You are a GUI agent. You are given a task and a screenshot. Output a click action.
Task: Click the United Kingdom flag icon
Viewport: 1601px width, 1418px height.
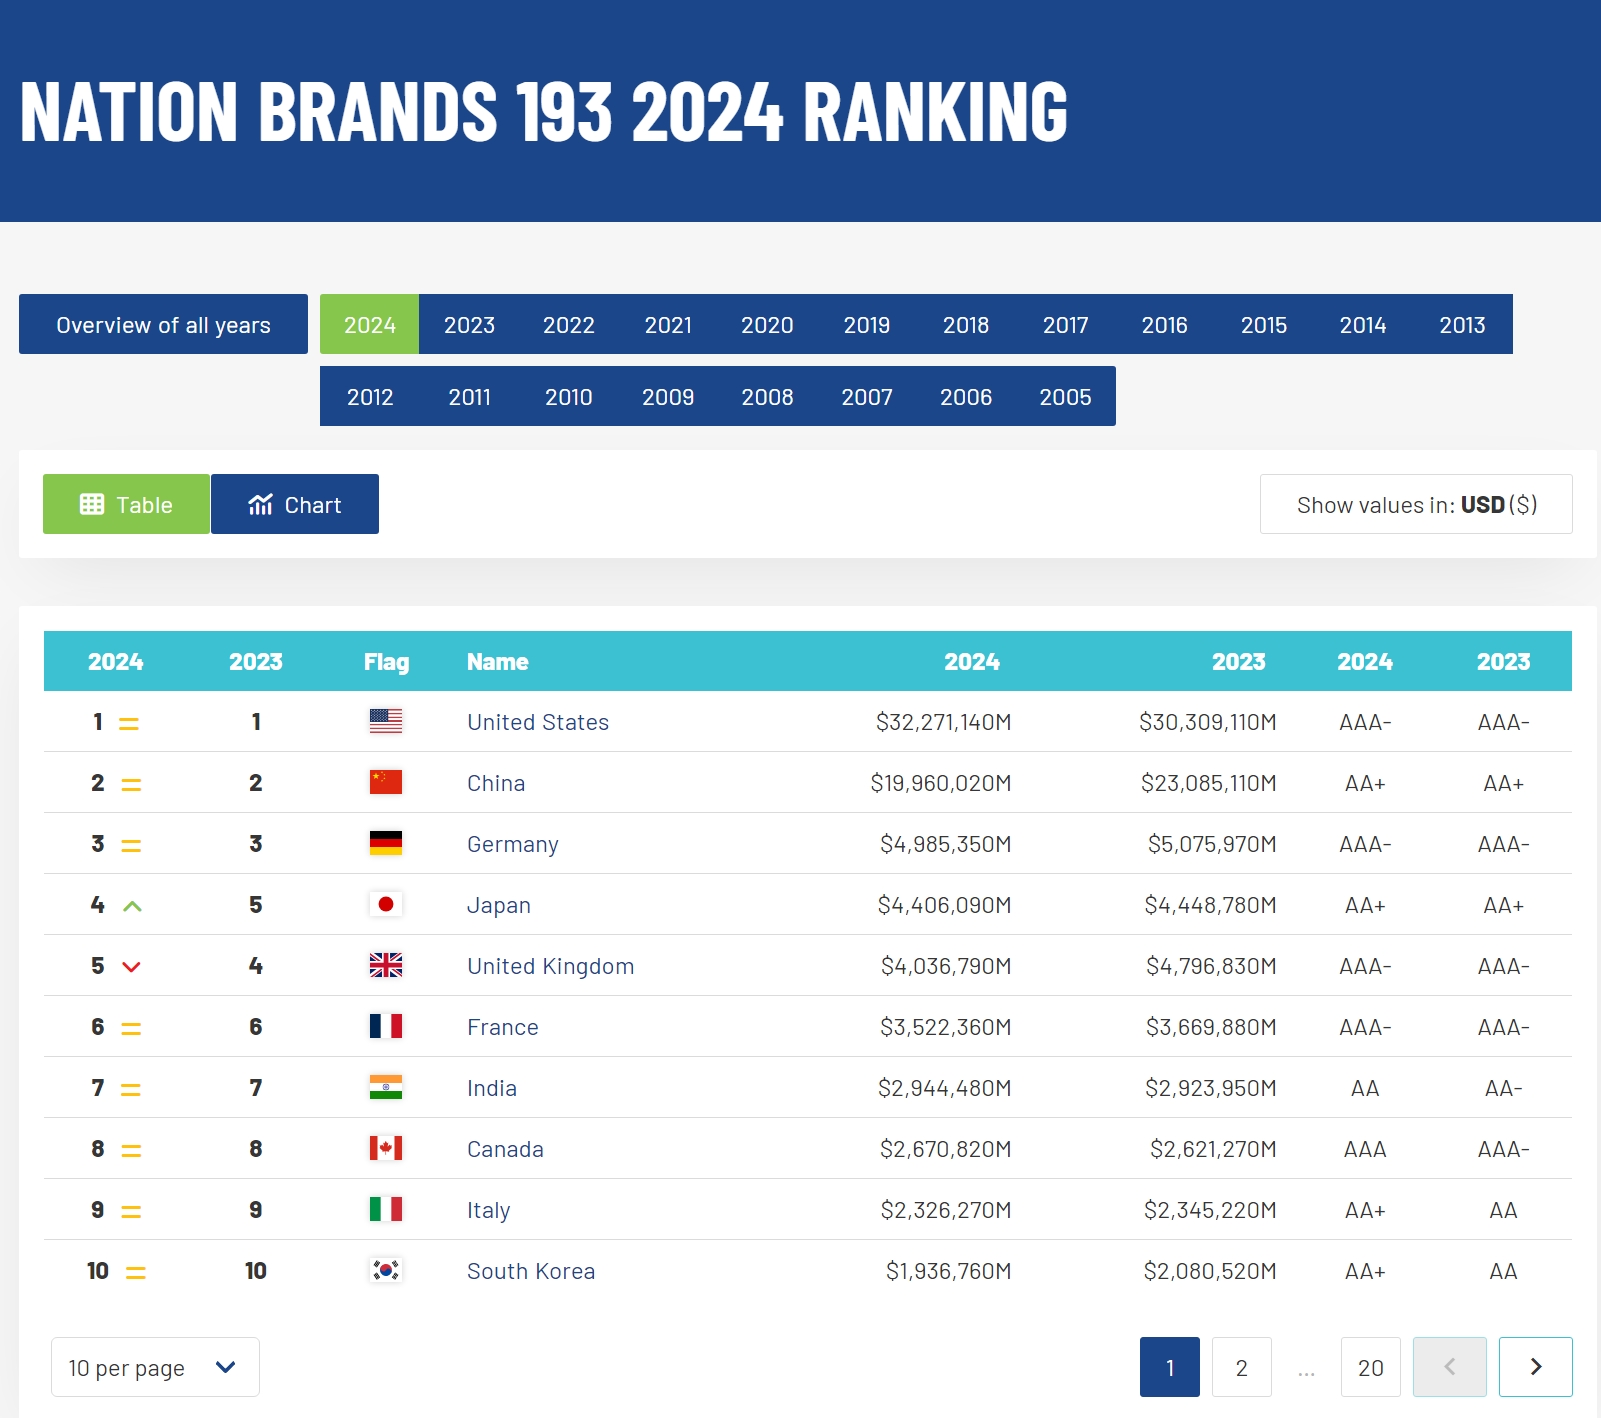coord(385,965)
